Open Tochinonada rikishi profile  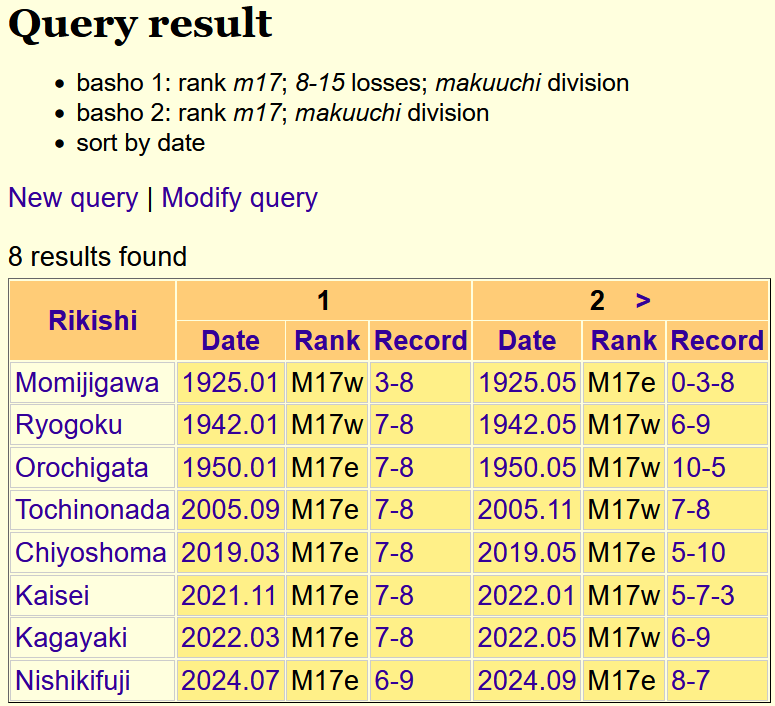tap(92, 510)
